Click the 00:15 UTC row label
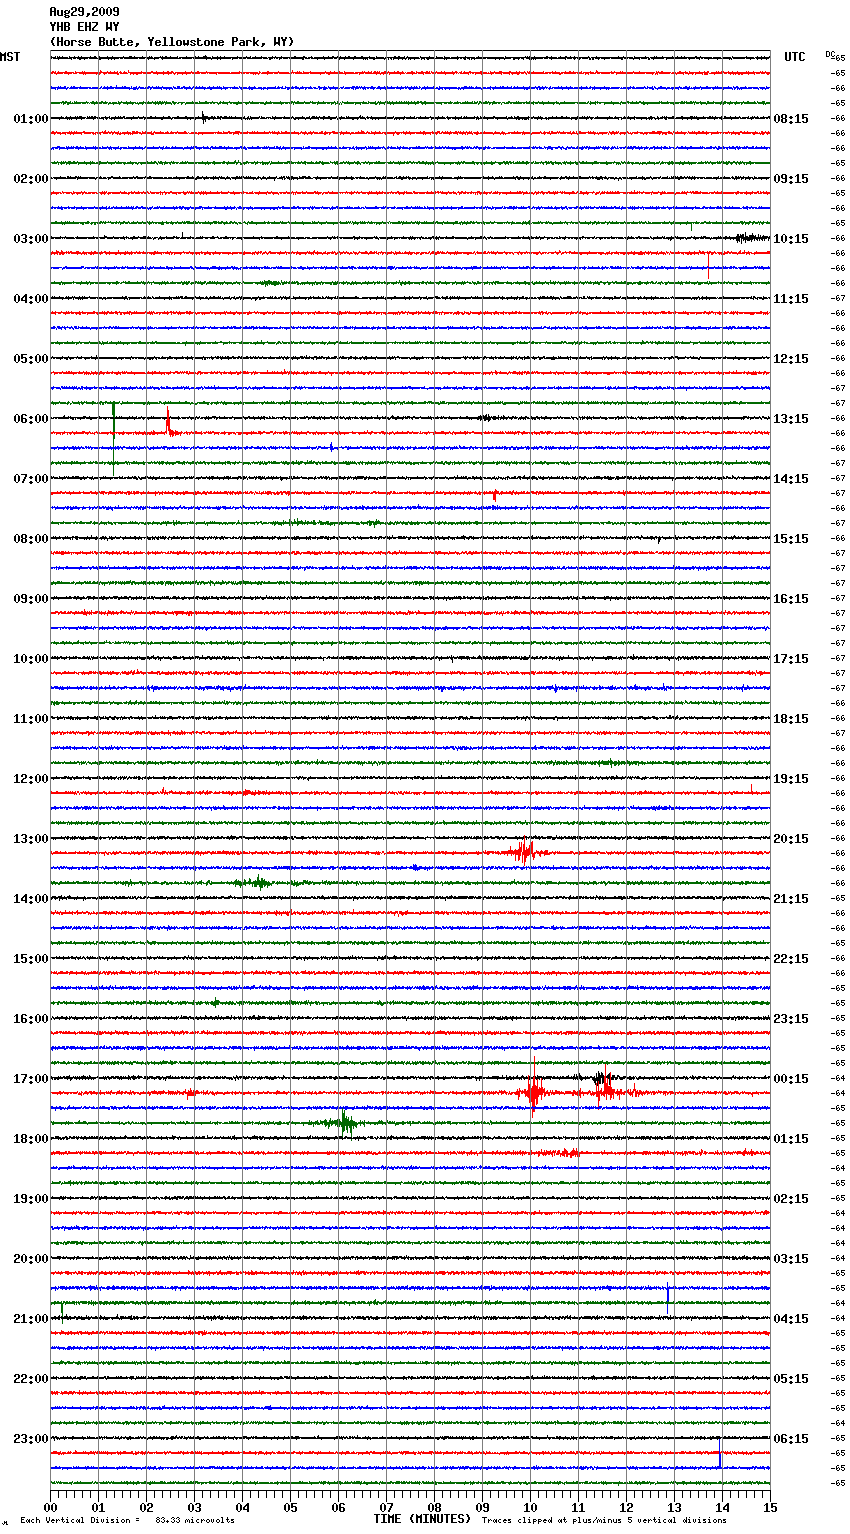 [791, 1079]
